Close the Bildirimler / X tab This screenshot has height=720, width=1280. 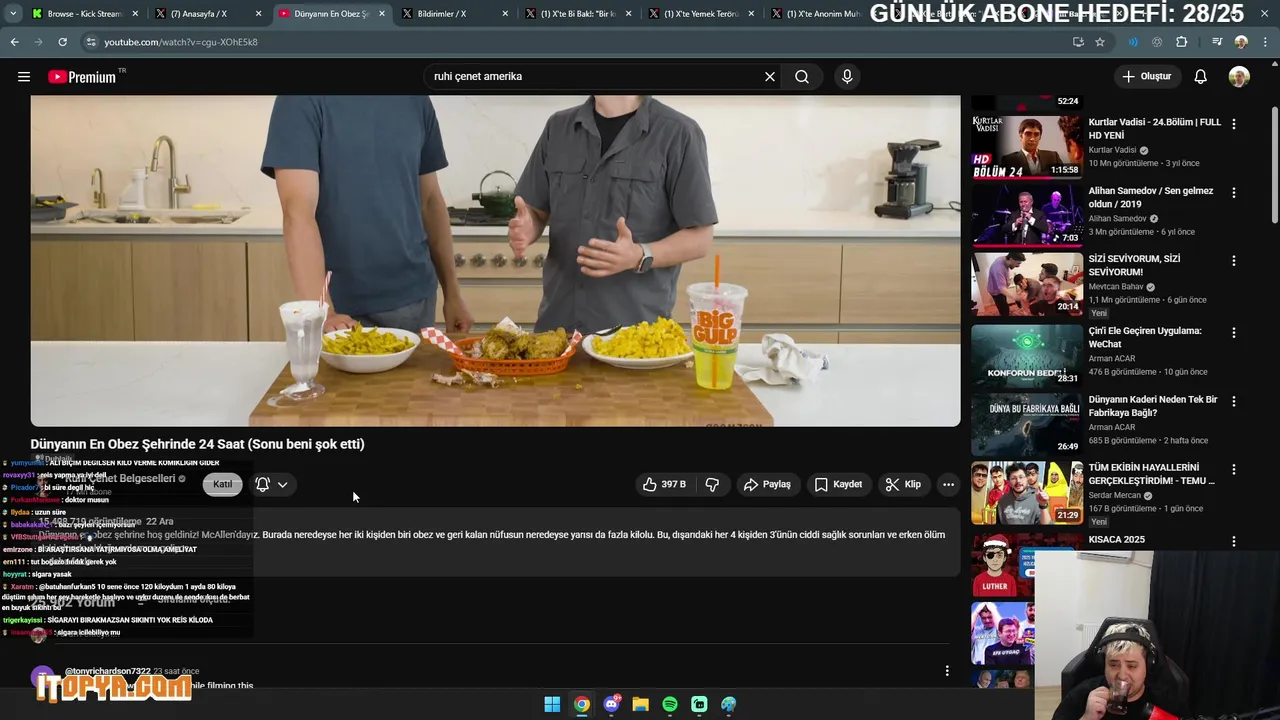(x=505, y=14)
